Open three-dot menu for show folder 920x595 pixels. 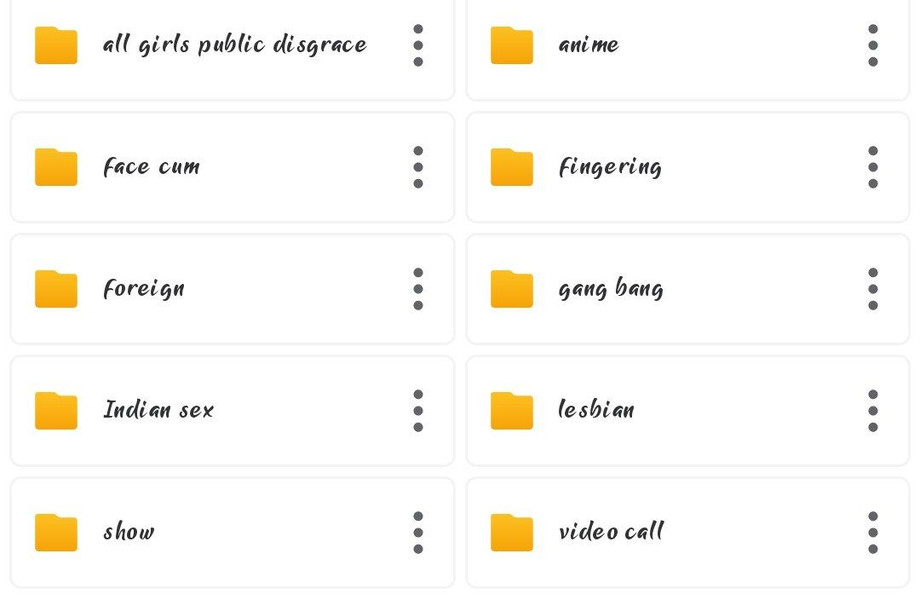pyautogui.click(x=418, y=532)
